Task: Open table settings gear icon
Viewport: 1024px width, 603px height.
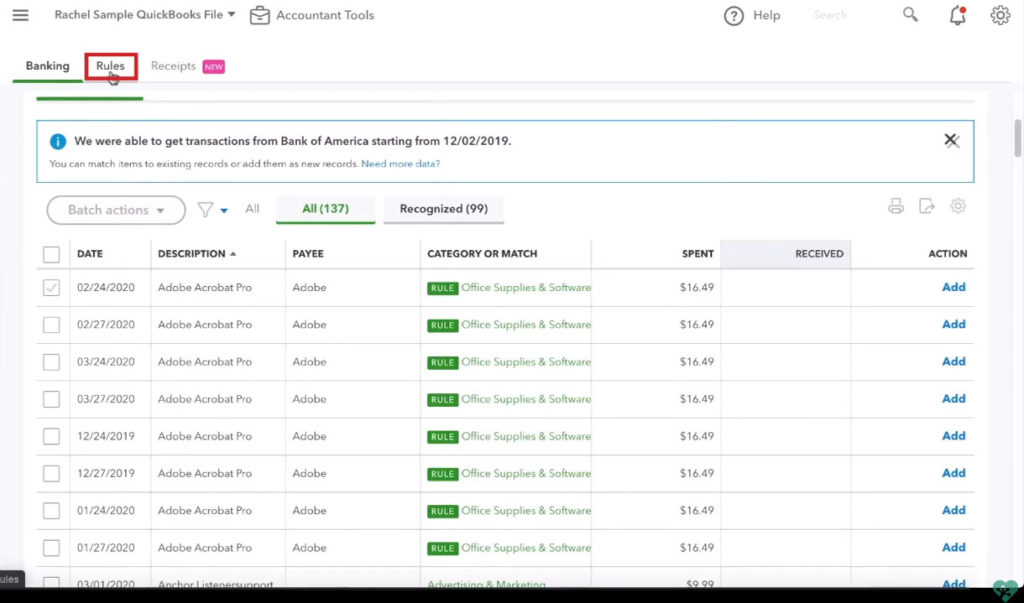Action: 958,206
